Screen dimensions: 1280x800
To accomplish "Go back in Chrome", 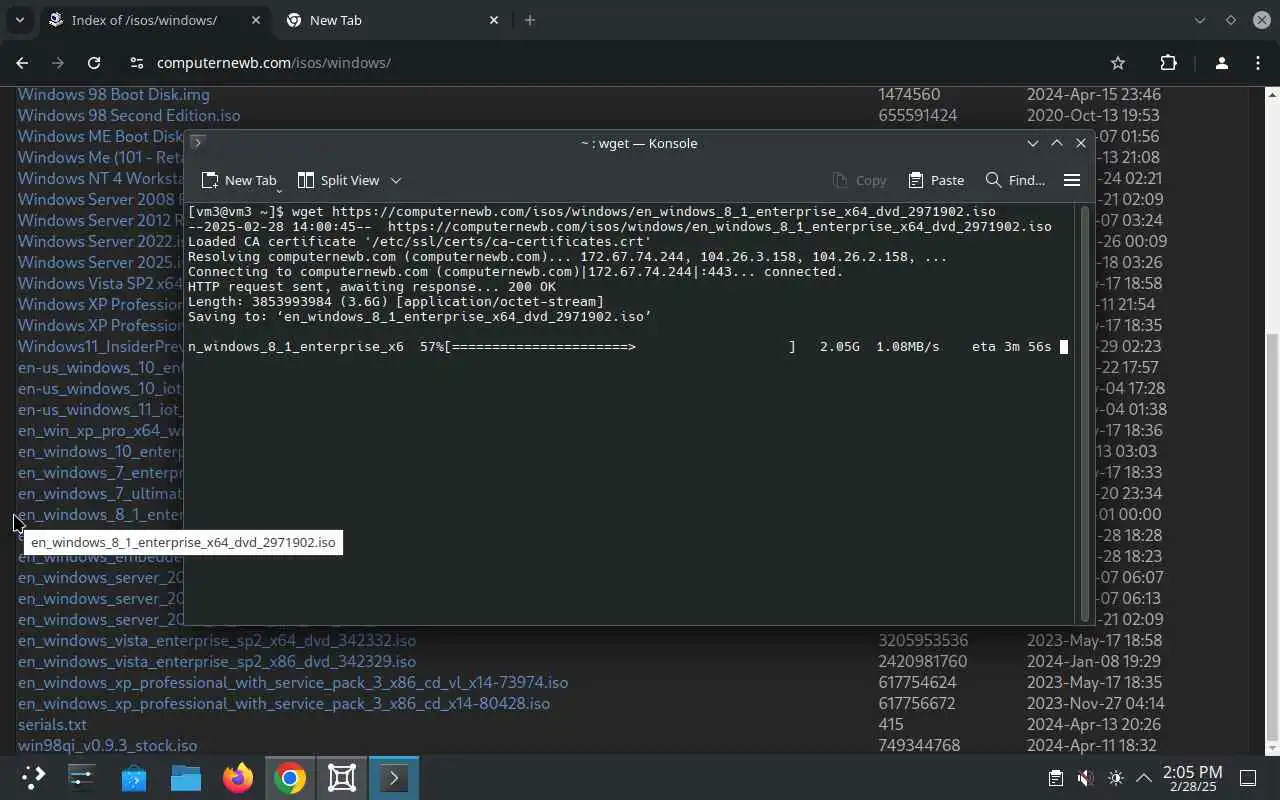I will click(22, 63).
